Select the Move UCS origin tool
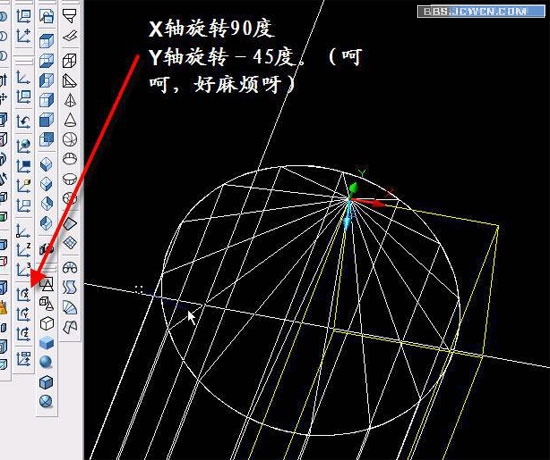This screenshot has height=460, width=550. click(x=24, y=36)
